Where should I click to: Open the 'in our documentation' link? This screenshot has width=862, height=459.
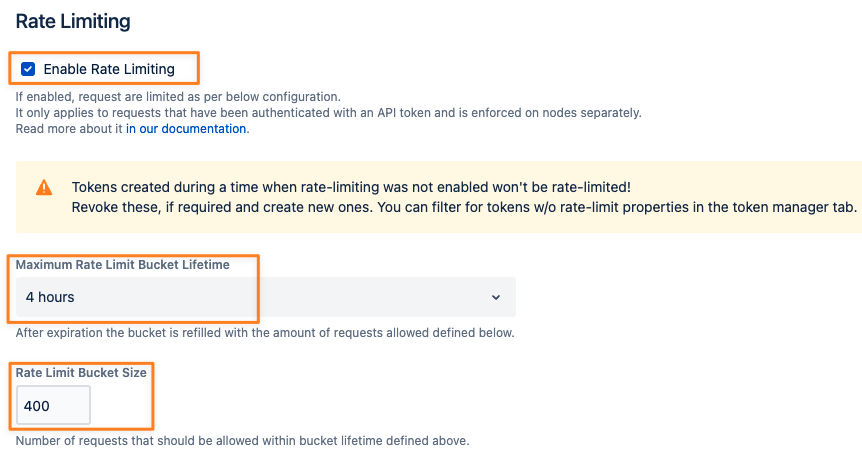point(186,129)
